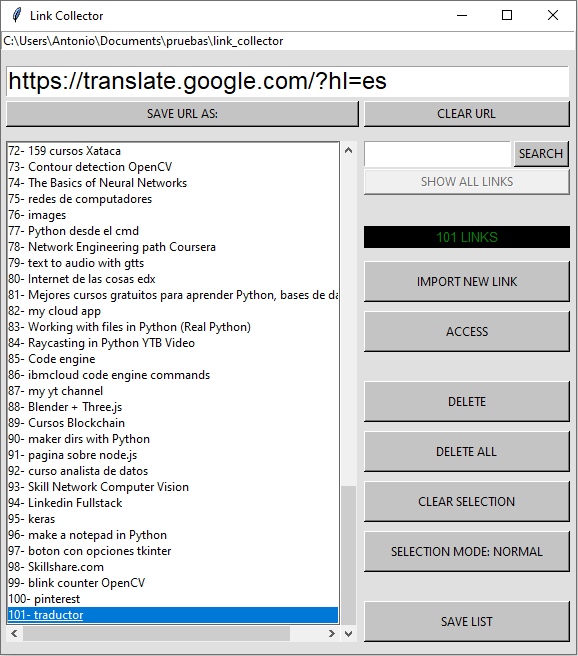Click the translate.google.com URL entry field
The width and height of the screenshot is (578, 656).
click(x=288, y=81)
